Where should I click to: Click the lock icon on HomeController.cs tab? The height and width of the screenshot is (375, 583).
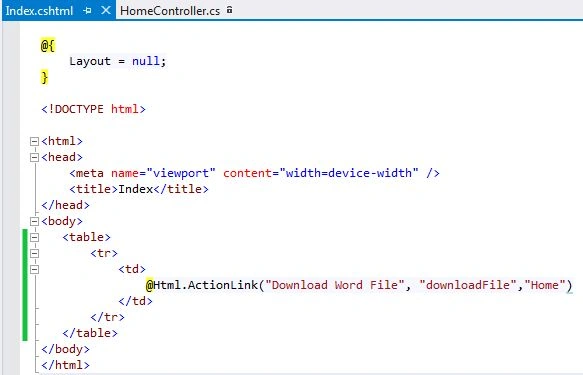[229, 10]
